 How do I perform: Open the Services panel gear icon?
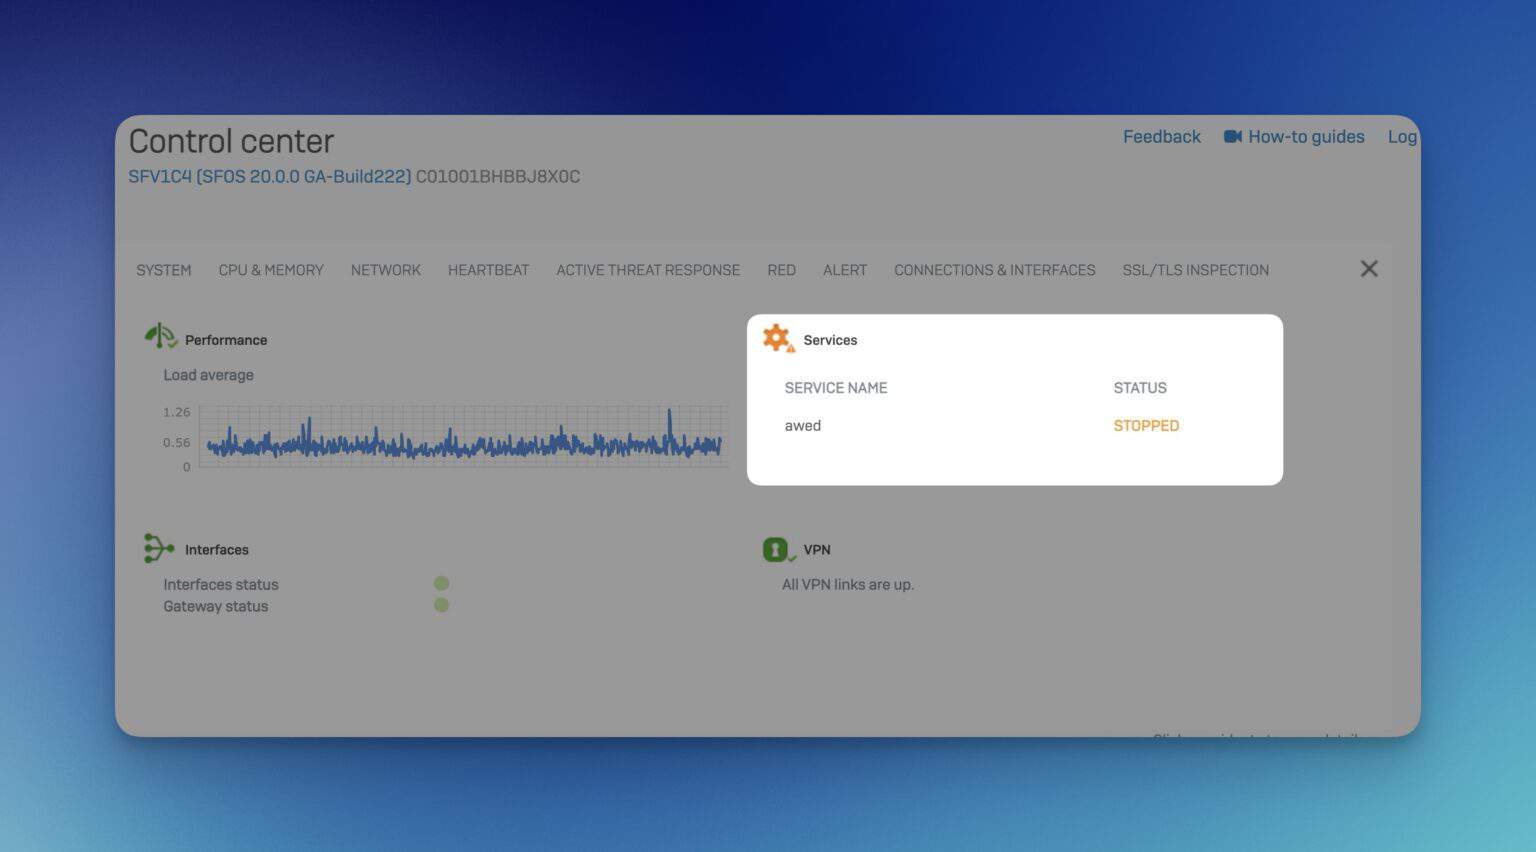(776, 338)
